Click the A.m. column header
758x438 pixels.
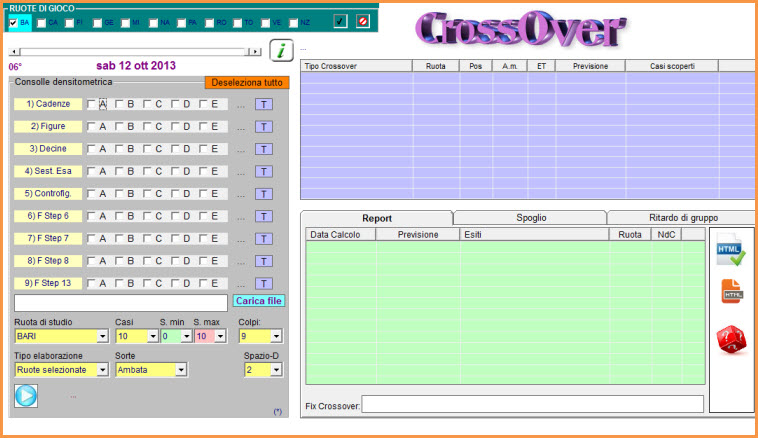point(510,66)
